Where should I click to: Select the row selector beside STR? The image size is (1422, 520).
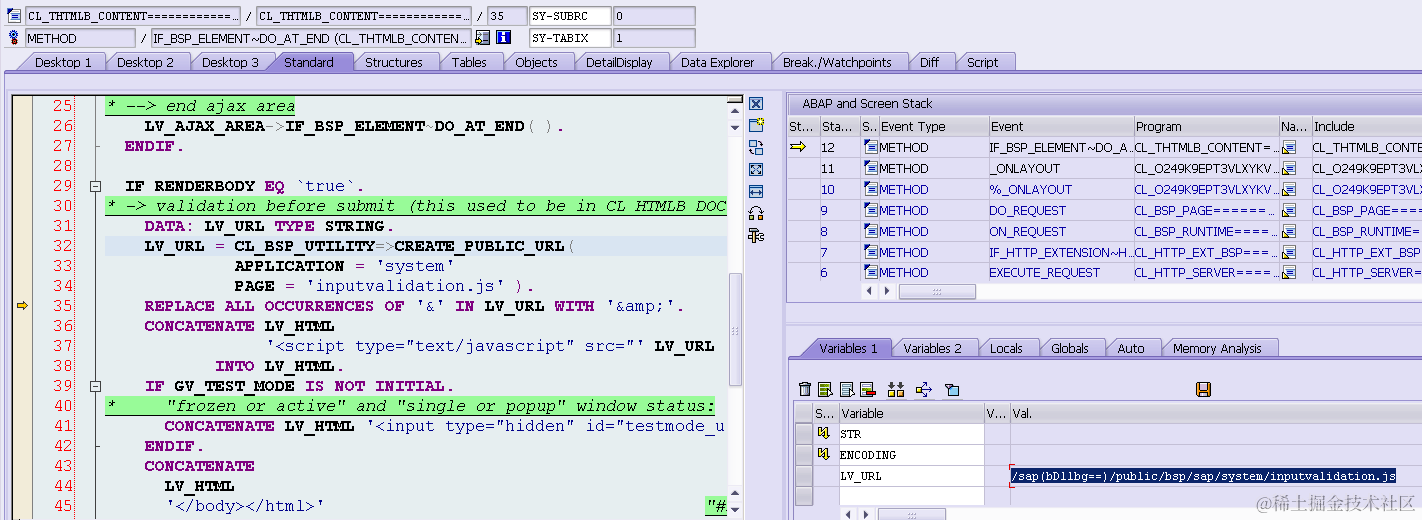click(803, 434)
